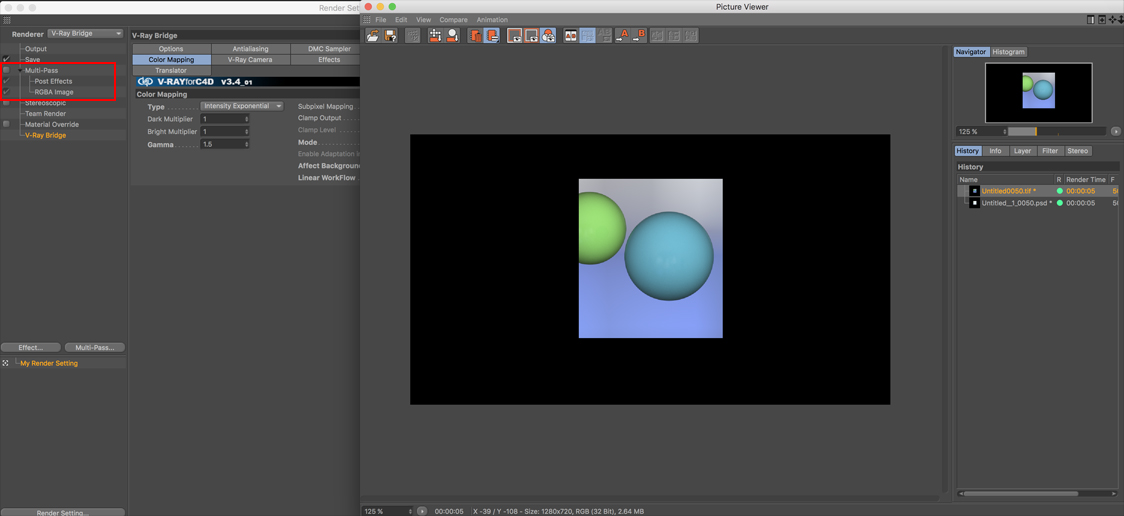Click the render region icon in toolbar
The width and height of the screenshot is (1124, 516).
435,36
